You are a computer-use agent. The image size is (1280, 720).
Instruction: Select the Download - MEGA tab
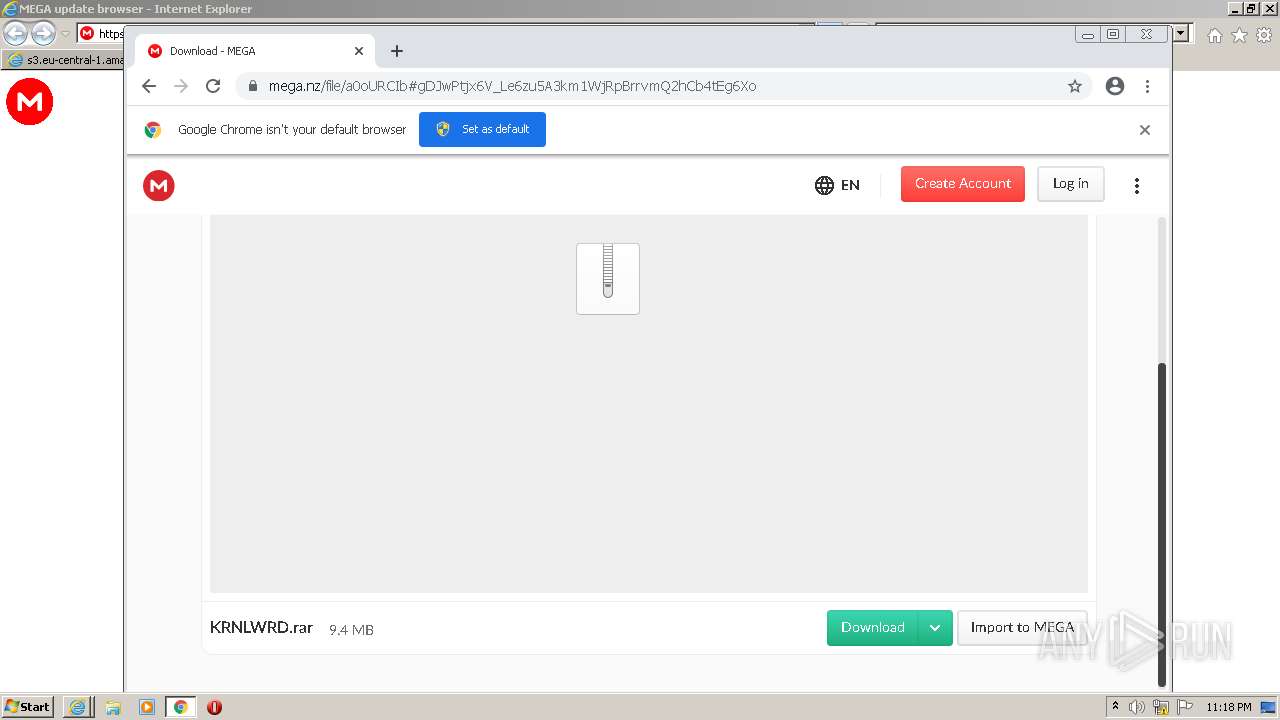[x=255, y=51]
